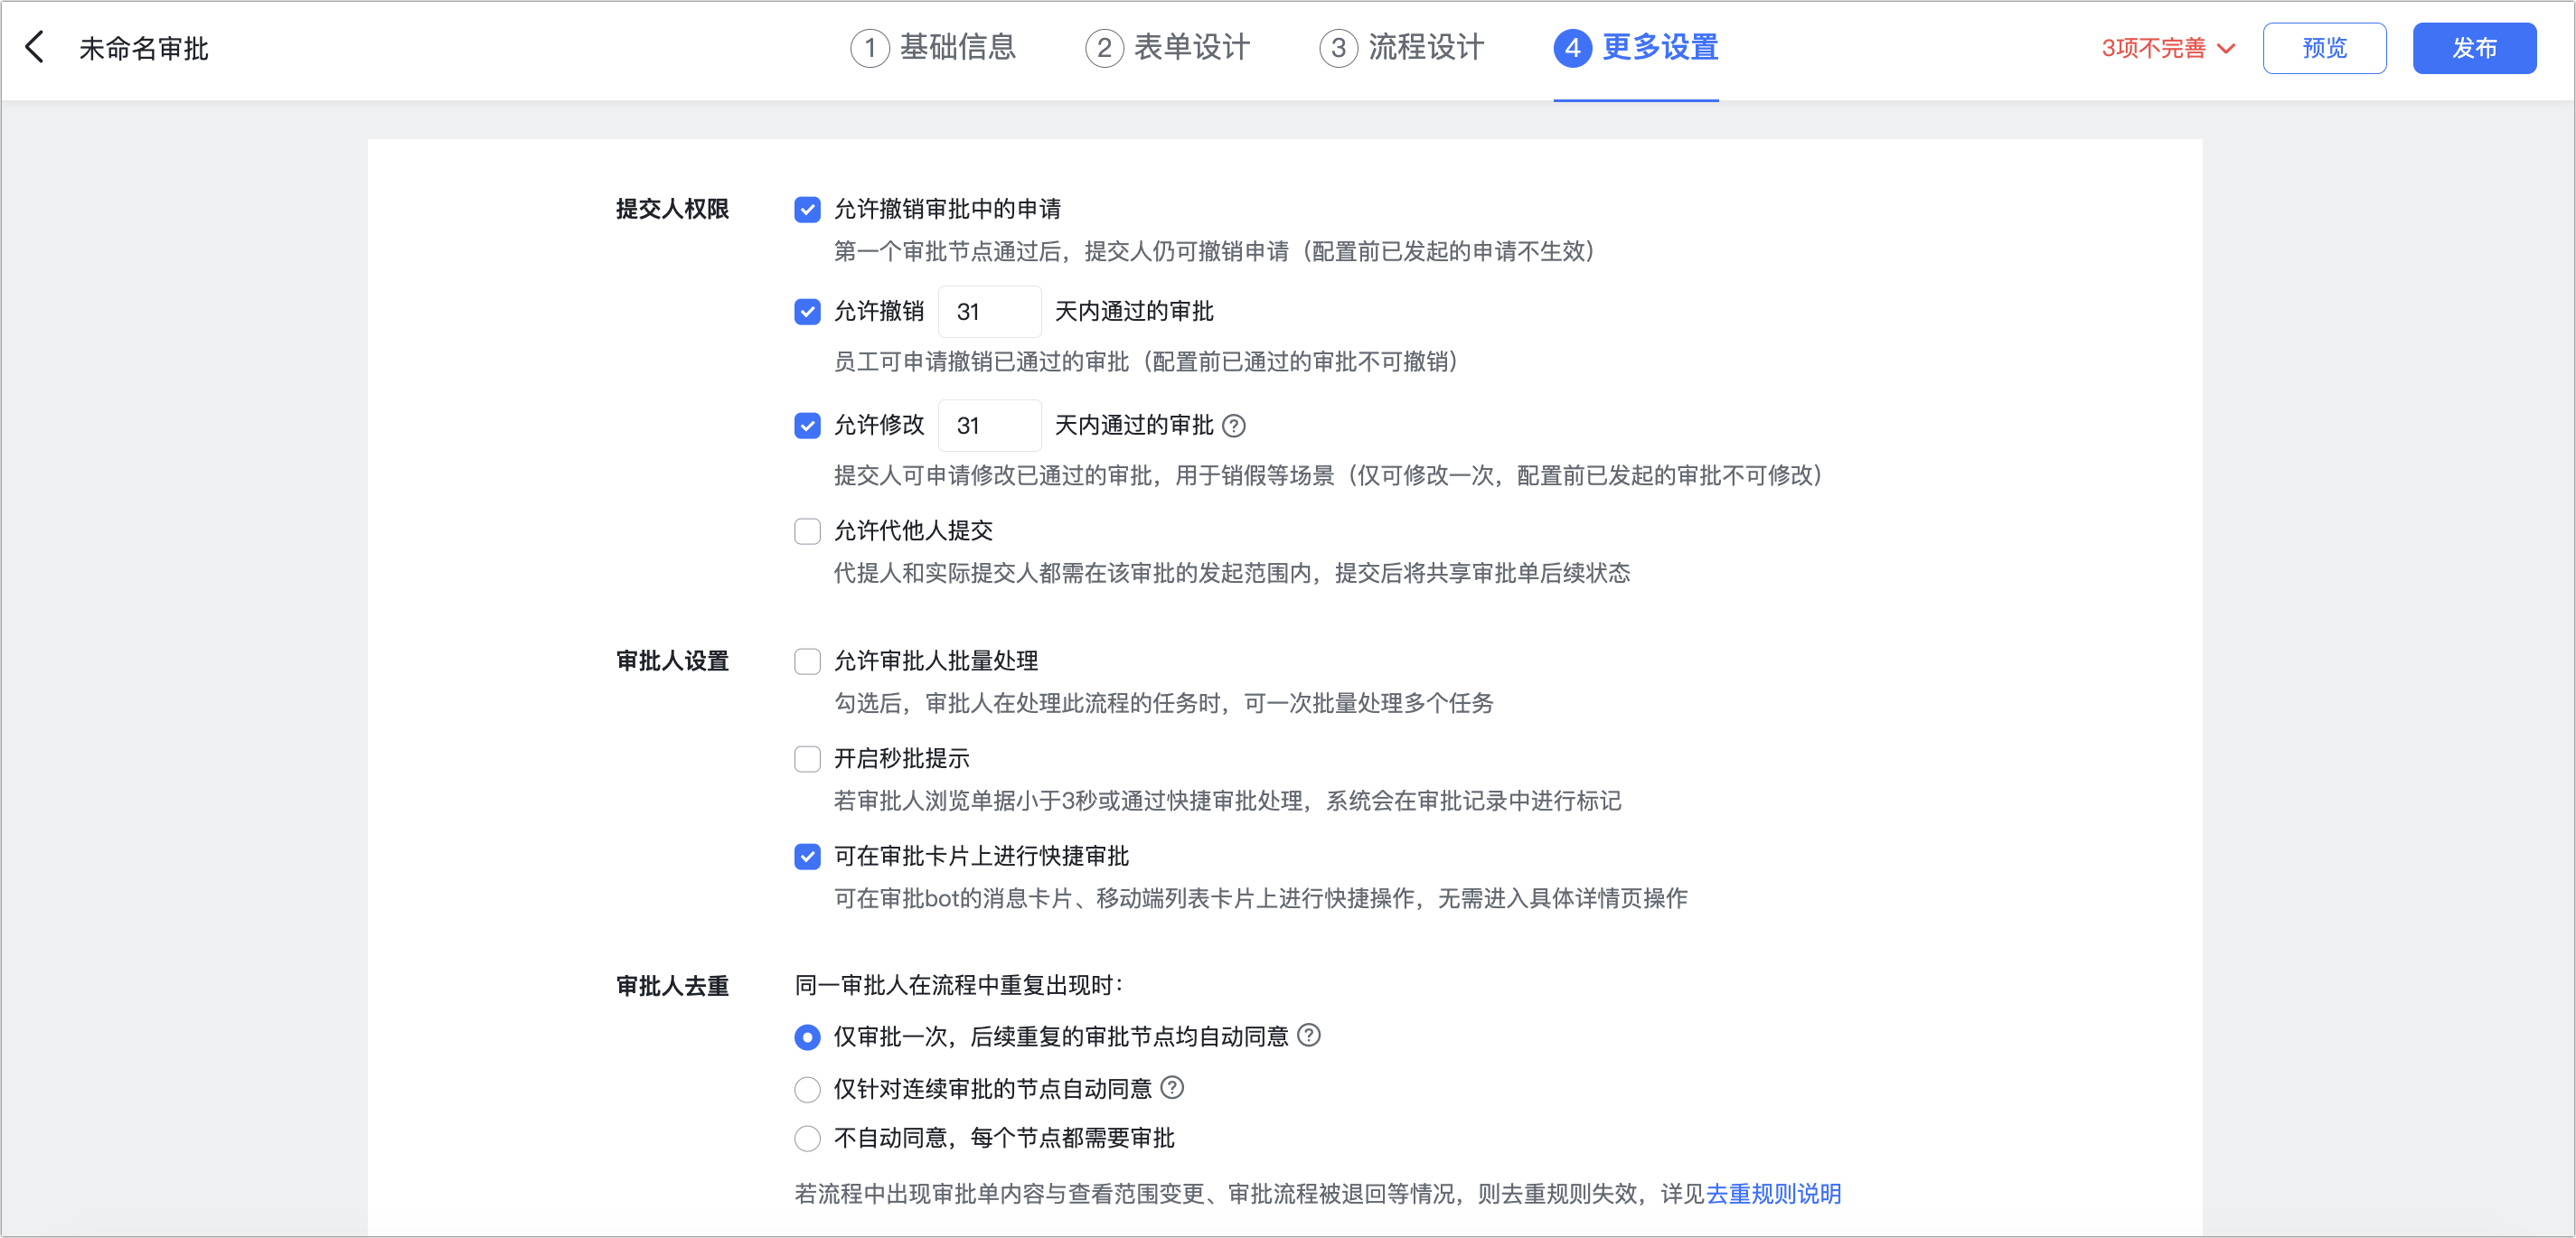Click the 预览 button
The width and height of the screenshot is (2576, 1238).
pyautogui.click(x=2323, y=48)
